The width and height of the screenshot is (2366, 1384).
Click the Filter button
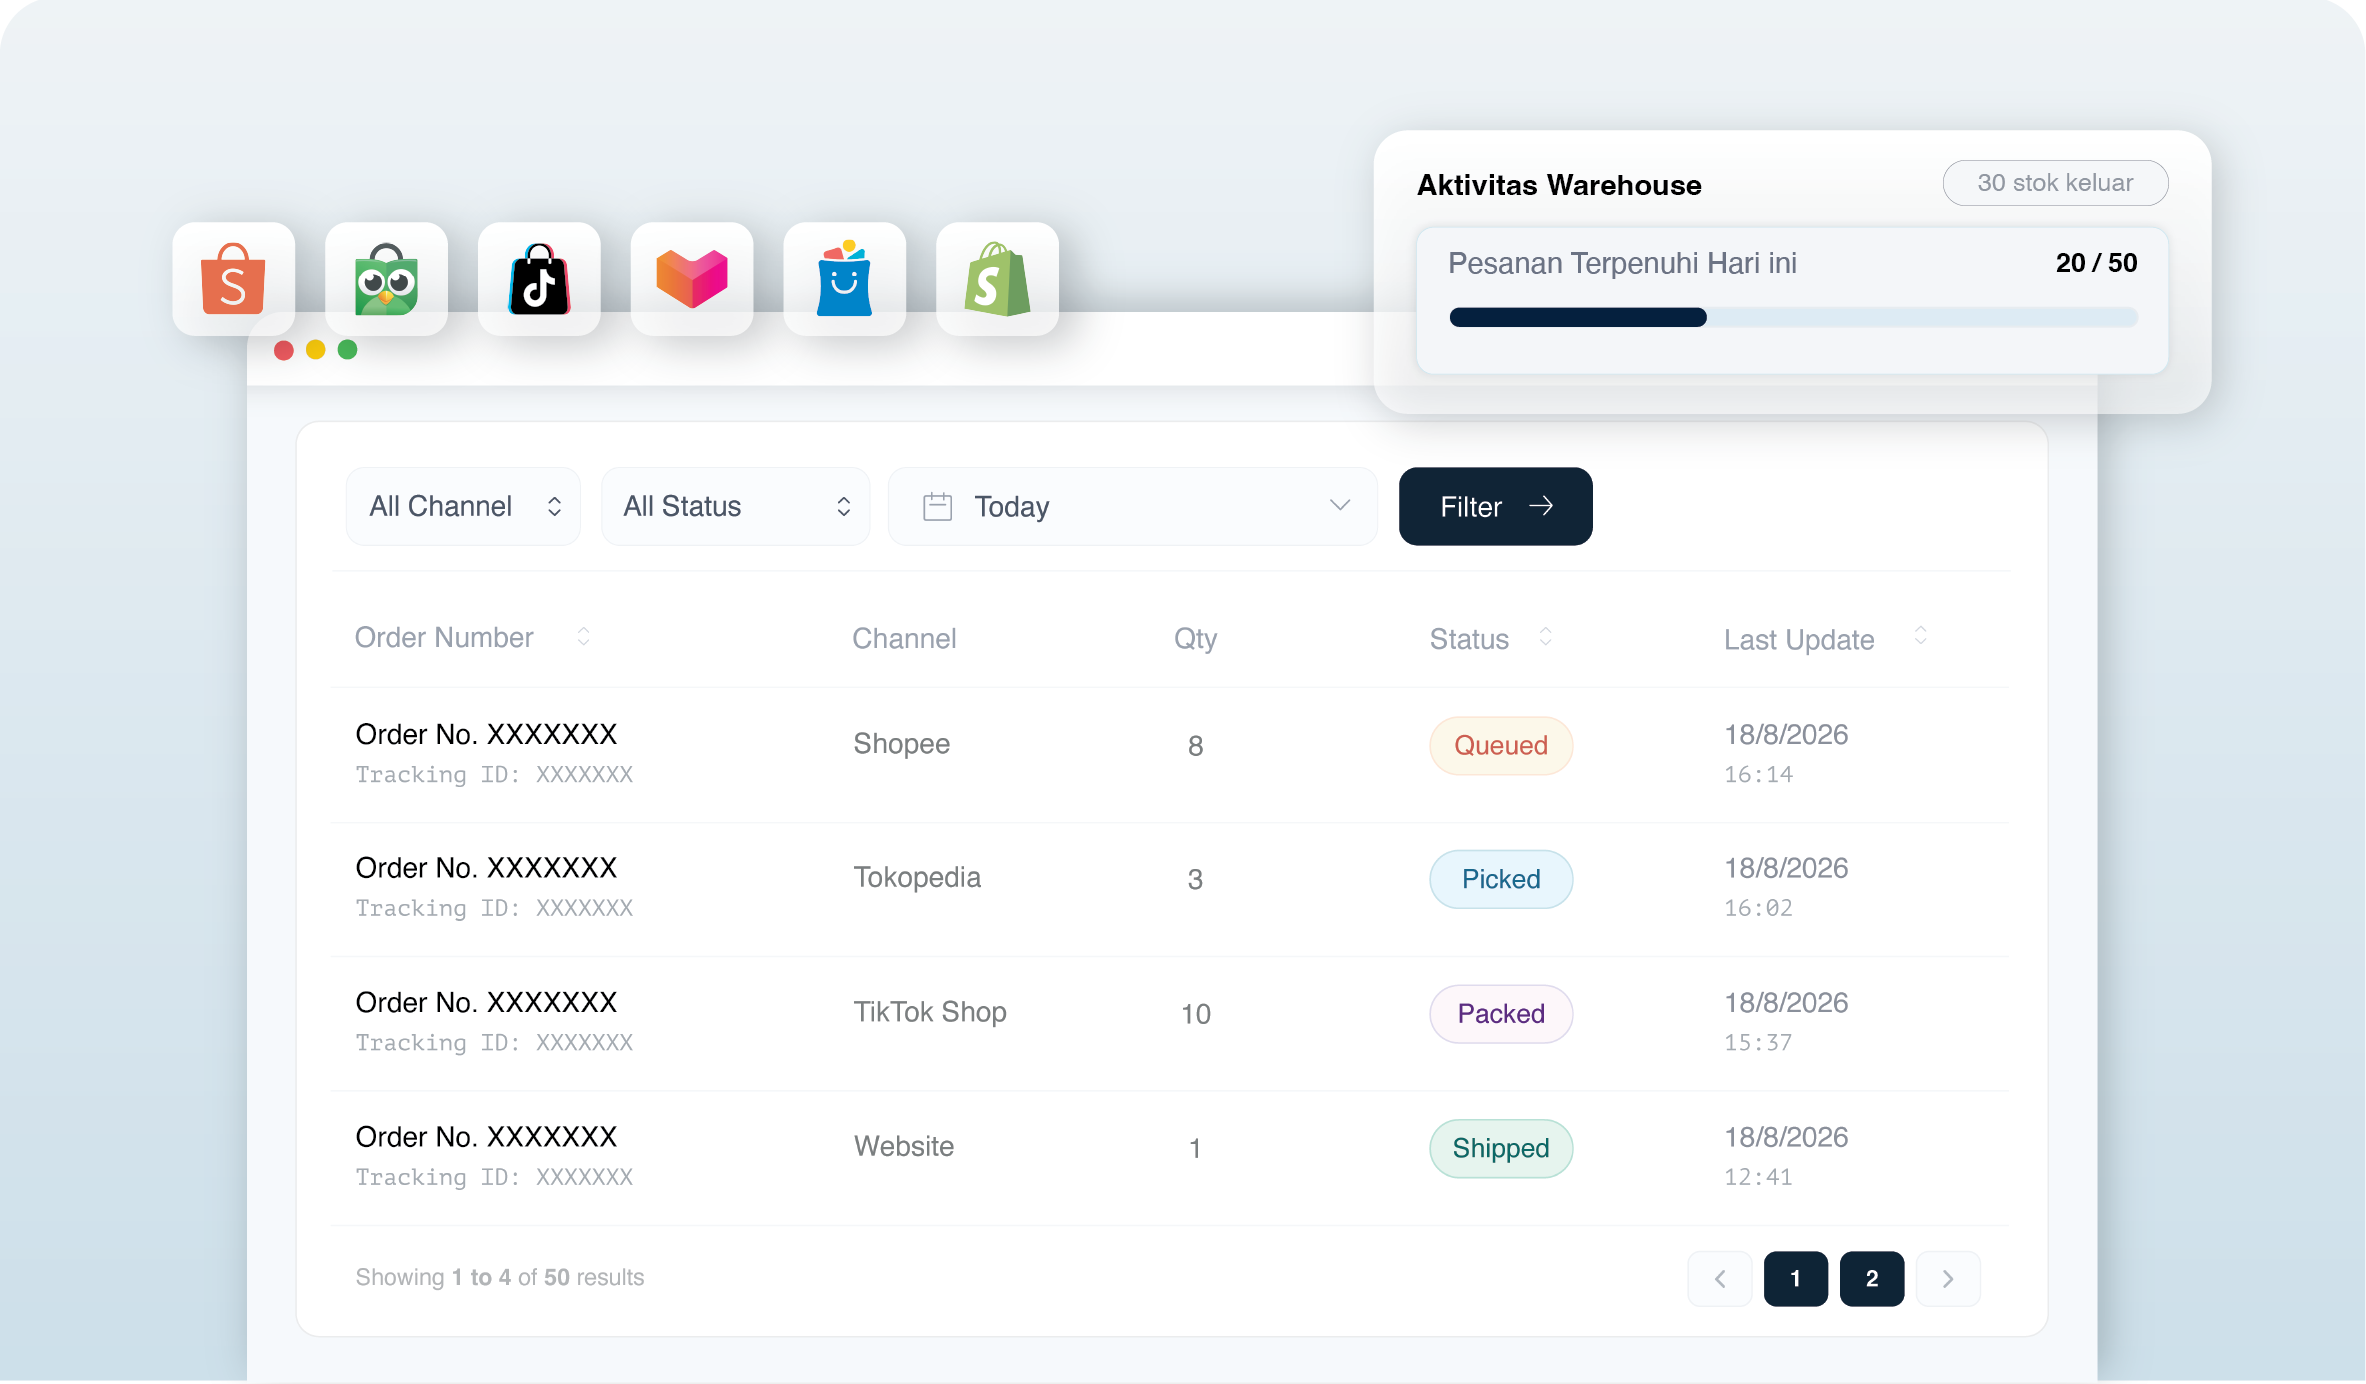(x=1495, y=506)
